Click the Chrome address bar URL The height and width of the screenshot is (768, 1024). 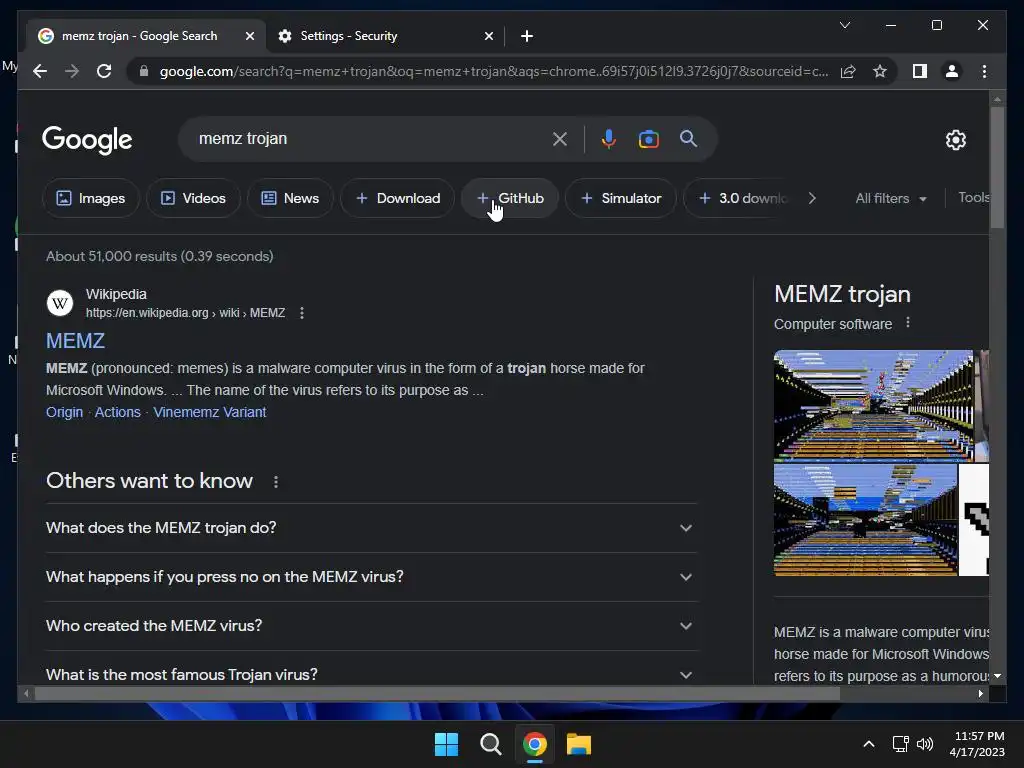click(x=493, y=71)
